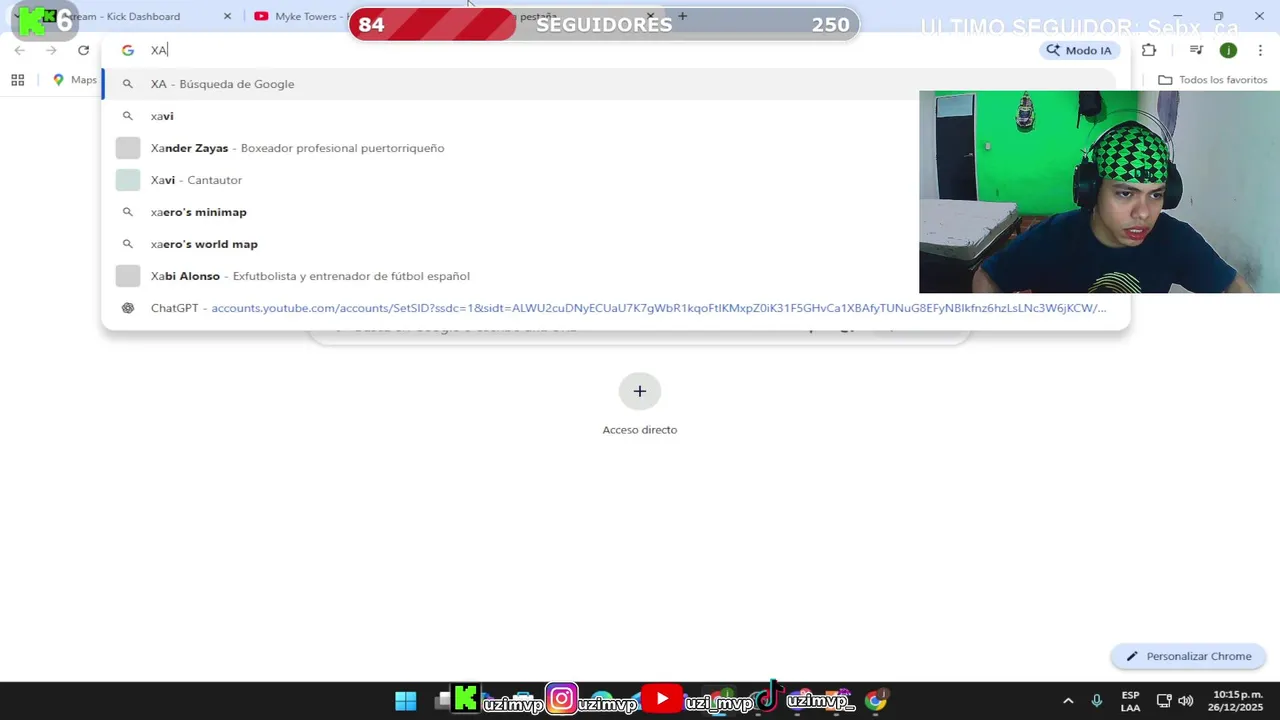Open the media controls icon in toolbar
Screen dimensions: 1280x720
click(1196, 50)
